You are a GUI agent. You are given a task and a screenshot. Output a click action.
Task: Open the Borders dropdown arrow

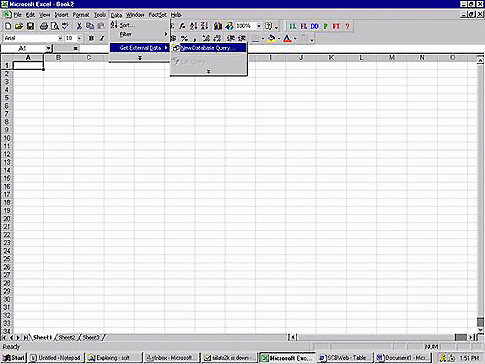(263, 39)
